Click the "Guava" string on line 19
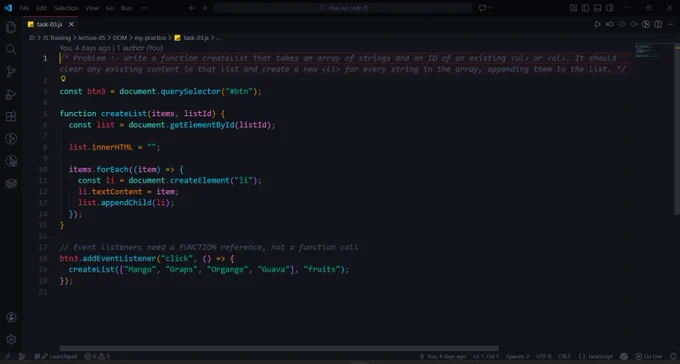Screen dimensions: 680x364 273,269
